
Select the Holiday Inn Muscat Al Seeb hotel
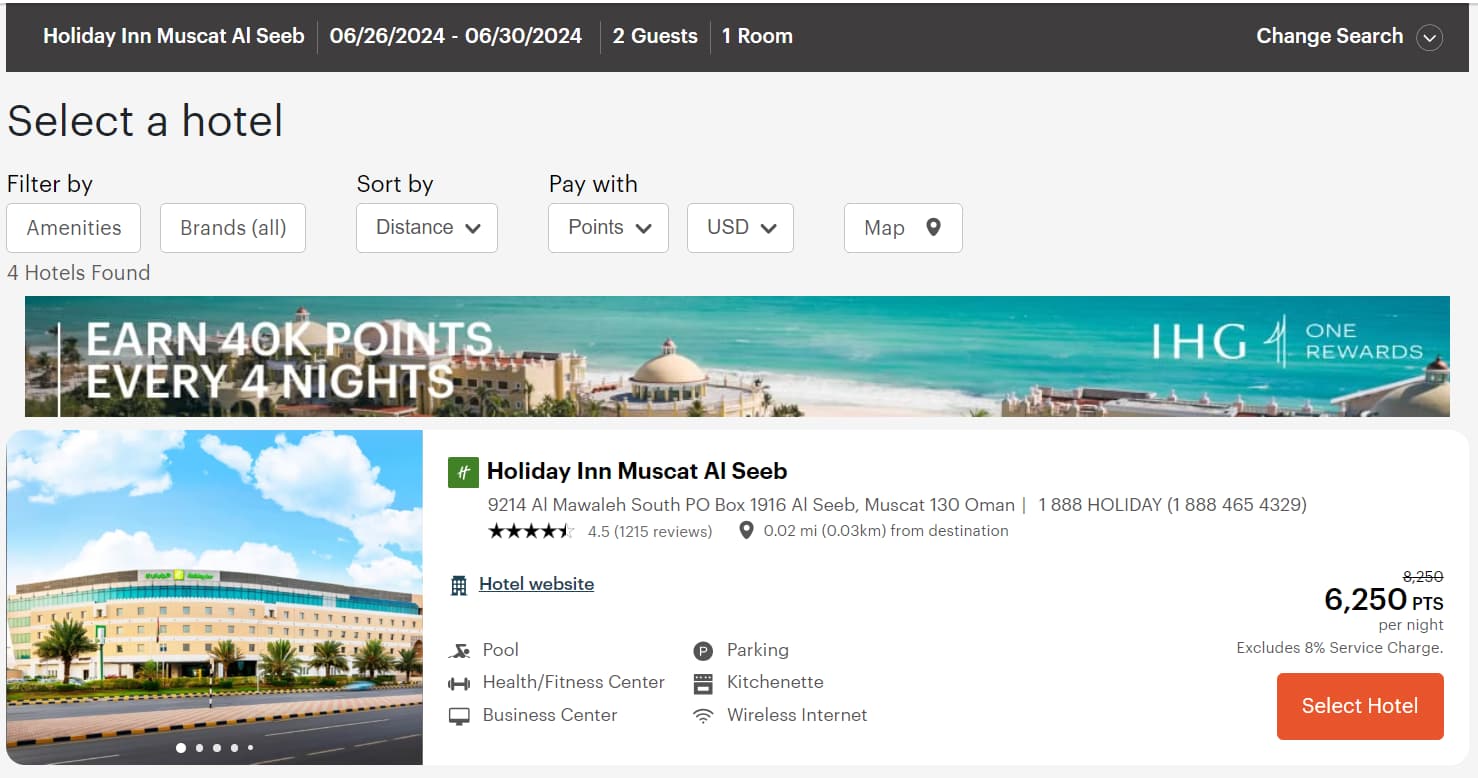click(x=1360, y=706)
